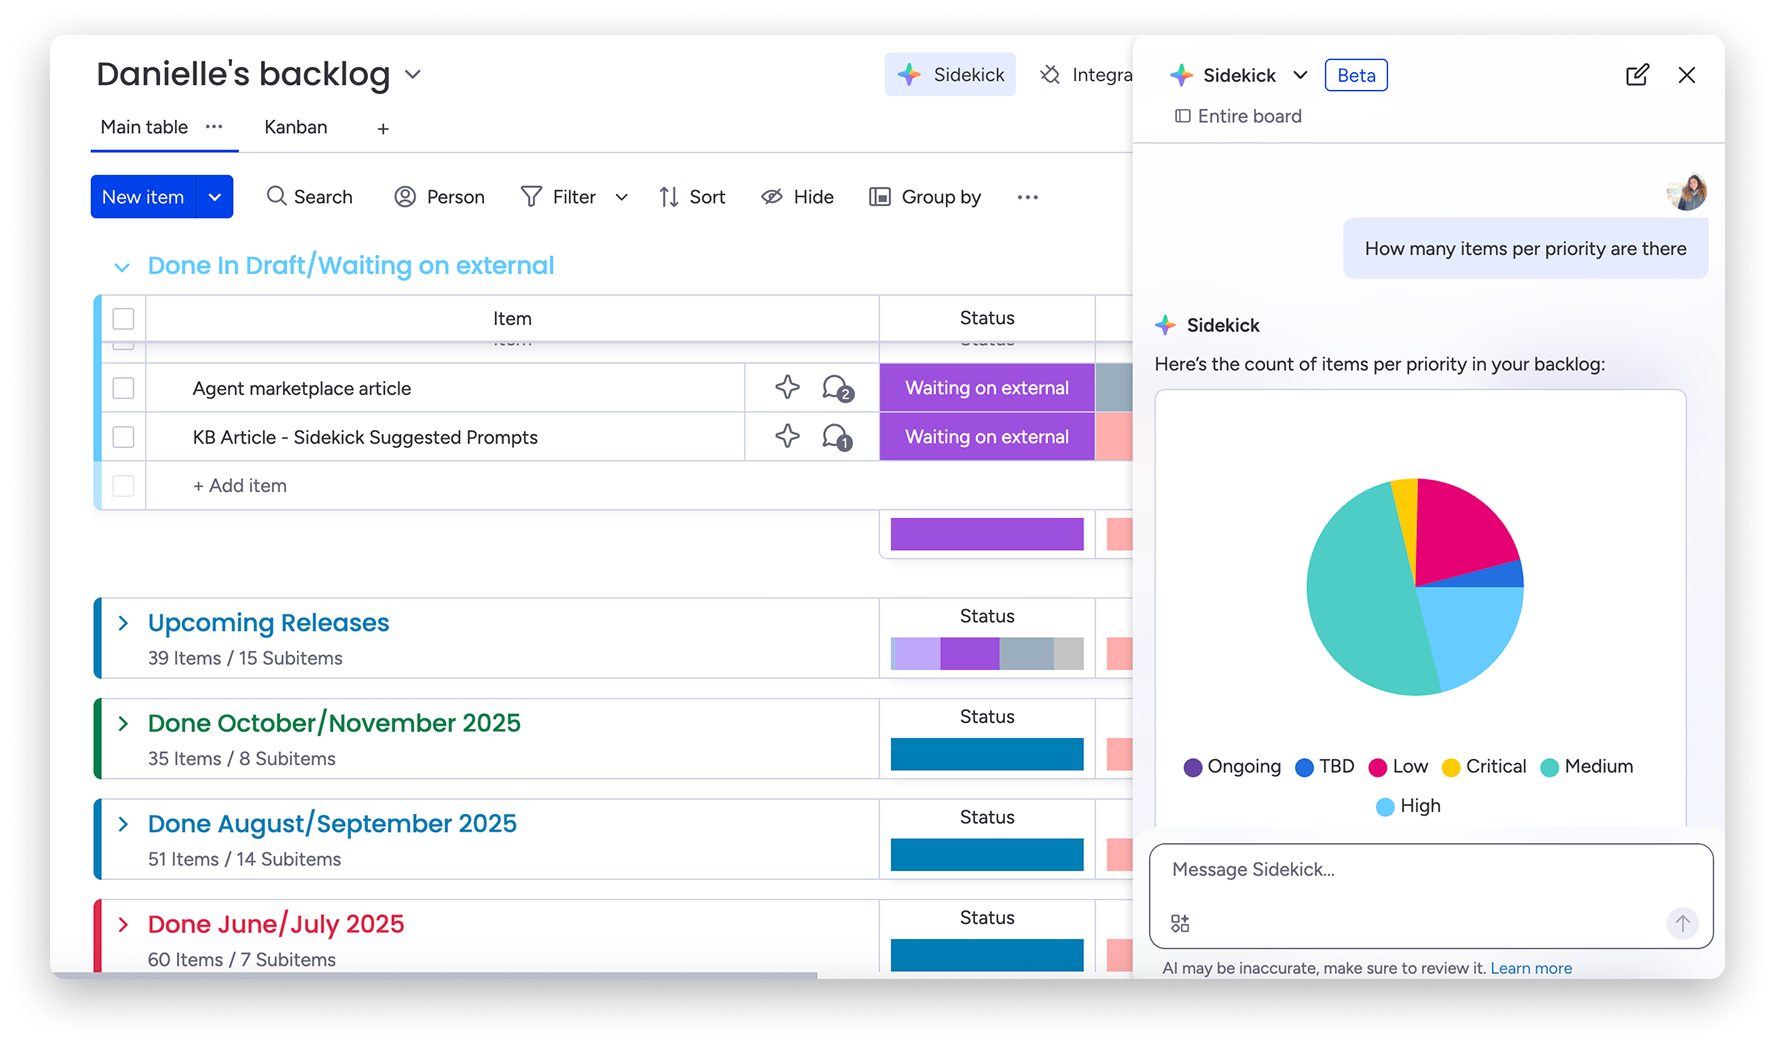Open the Main table tab options menu

214,126
